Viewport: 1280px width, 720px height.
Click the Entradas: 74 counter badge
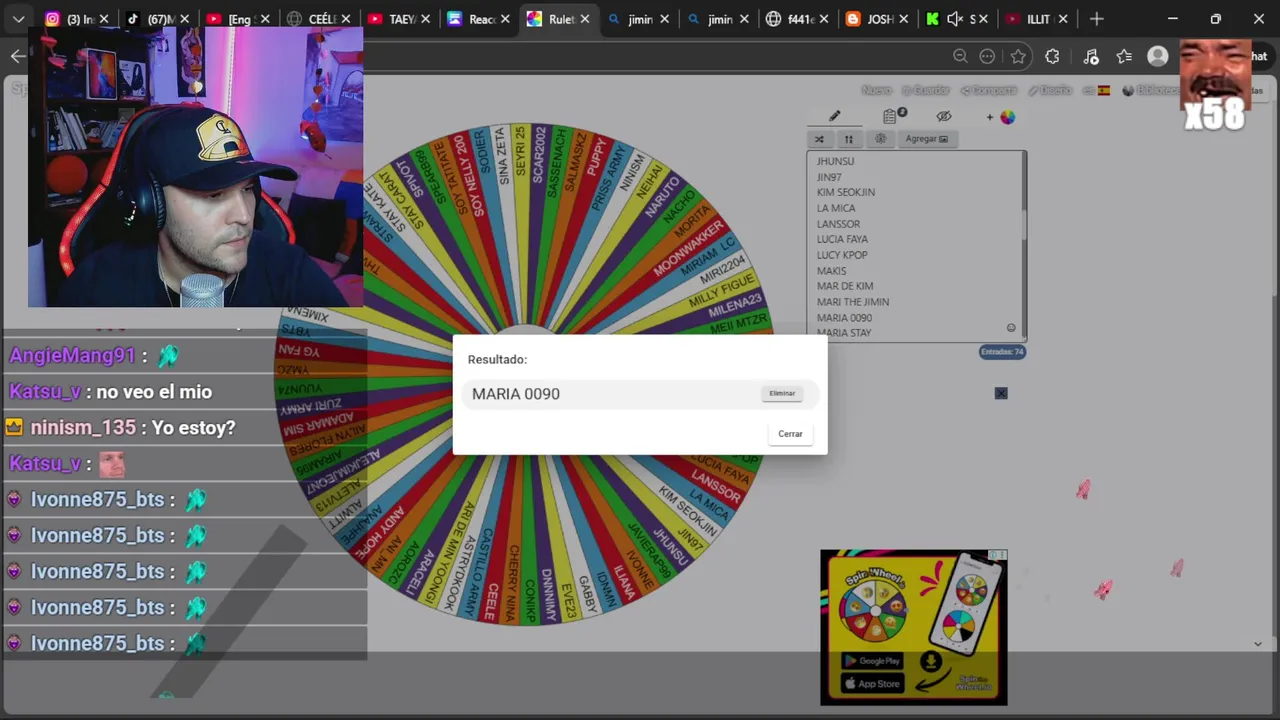pos(1002,352)
